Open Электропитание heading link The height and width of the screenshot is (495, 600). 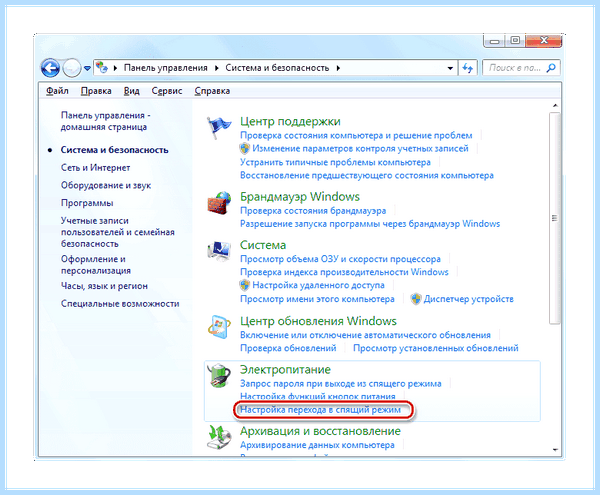tap(285, 370)
